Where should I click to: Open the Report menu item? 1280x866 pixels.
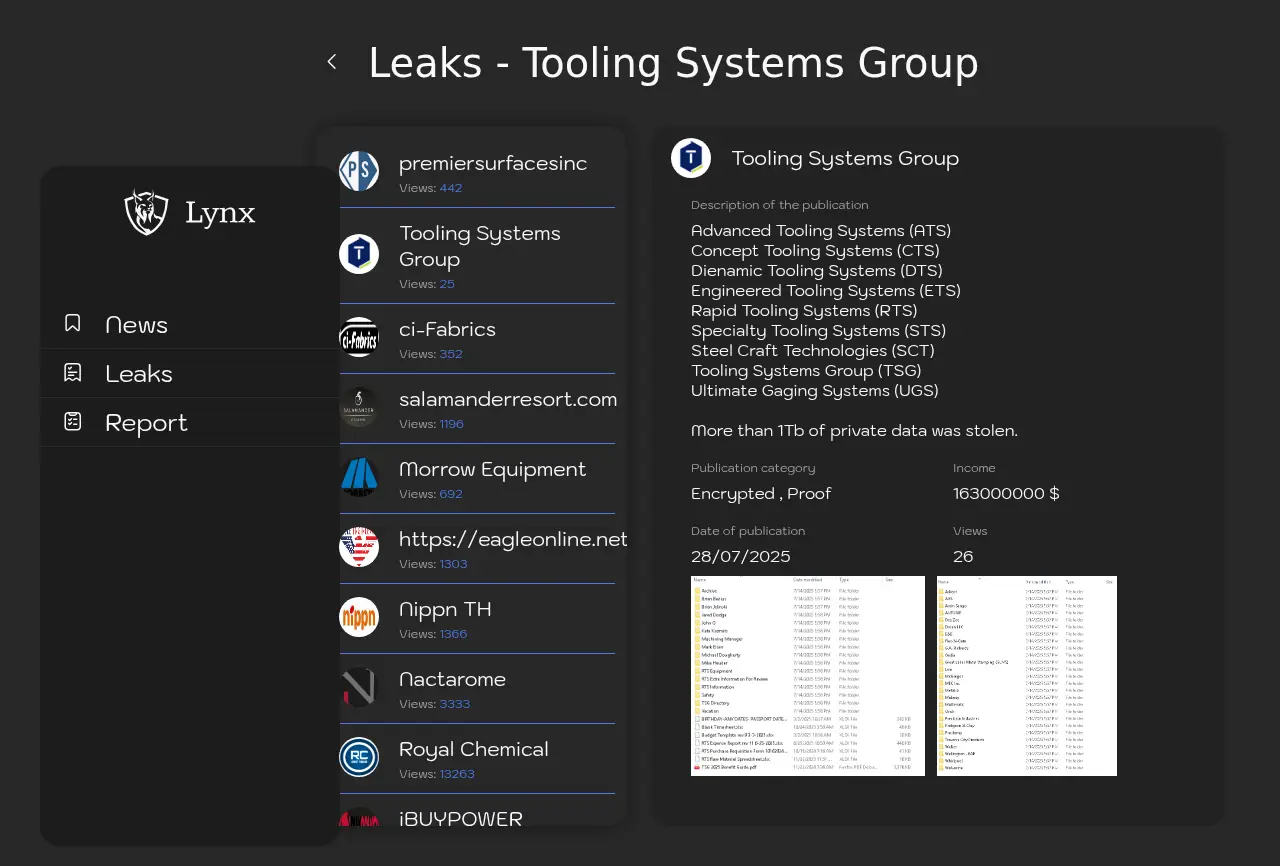tap(146, 423)
